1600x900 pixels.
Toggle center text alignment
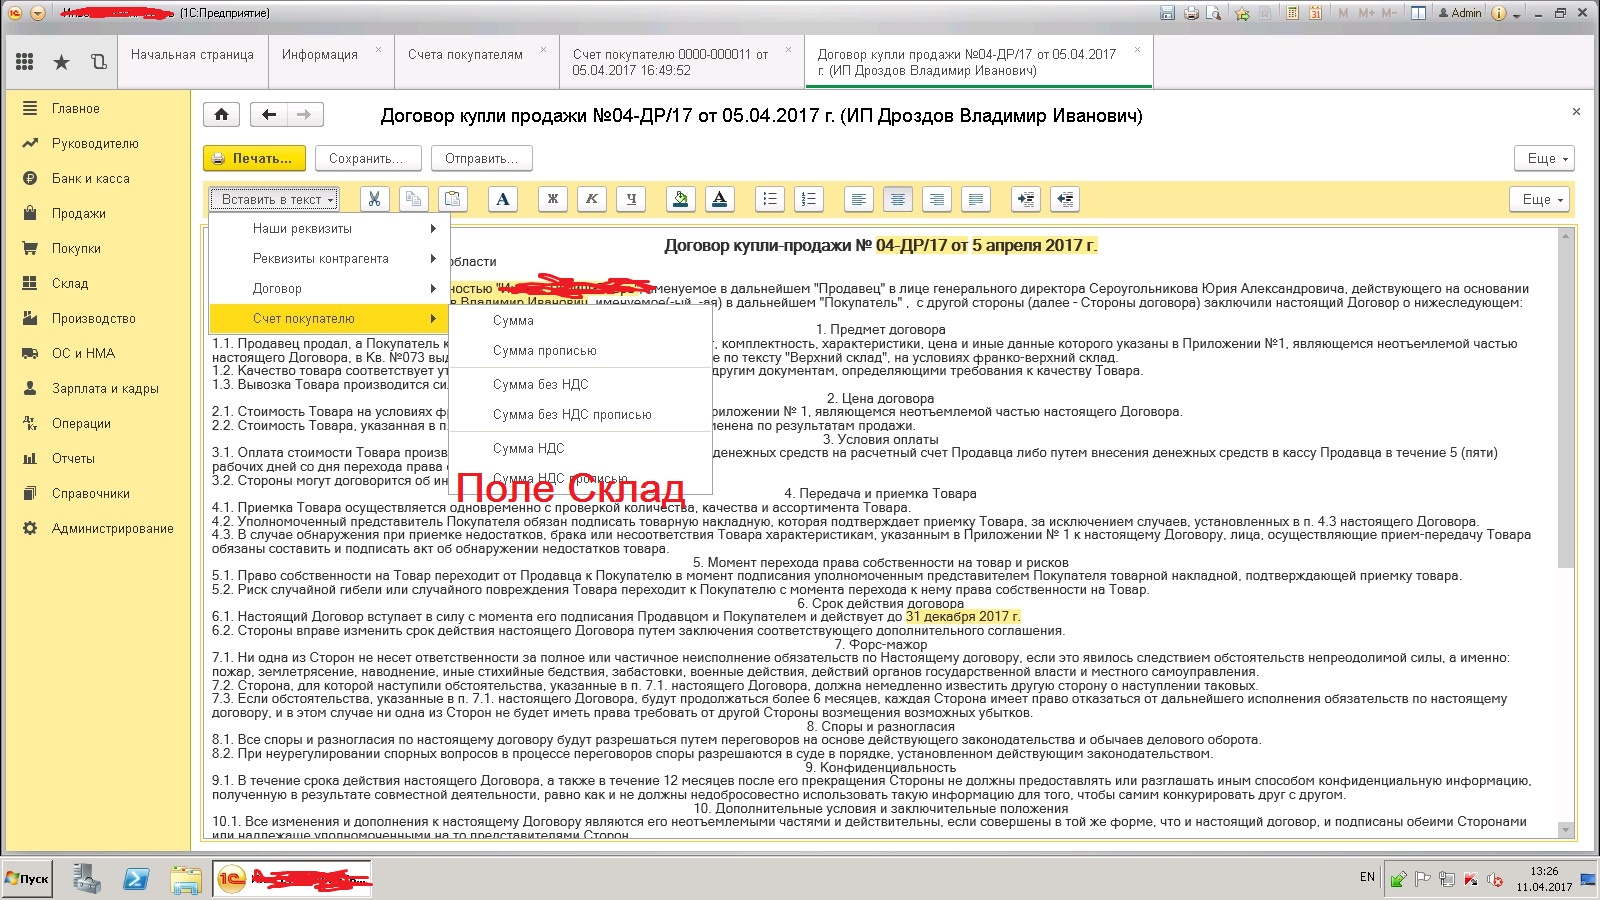897,199
